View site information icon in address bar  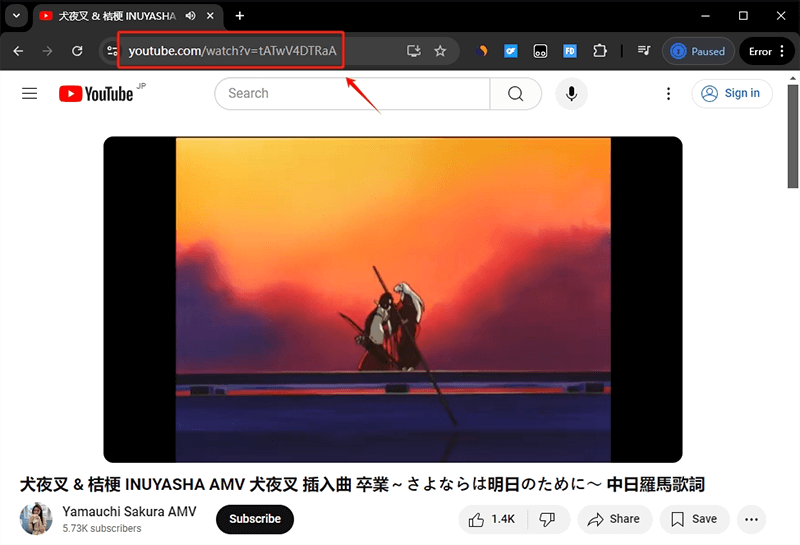[111, 51]
